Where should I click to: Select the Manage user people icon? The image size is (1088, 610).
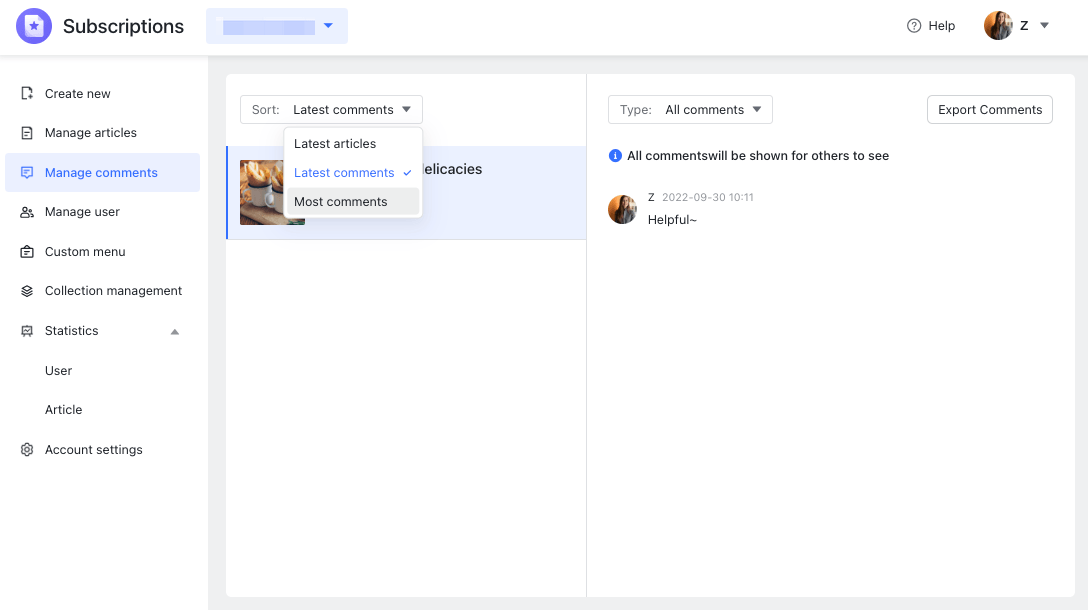point(26,211)
